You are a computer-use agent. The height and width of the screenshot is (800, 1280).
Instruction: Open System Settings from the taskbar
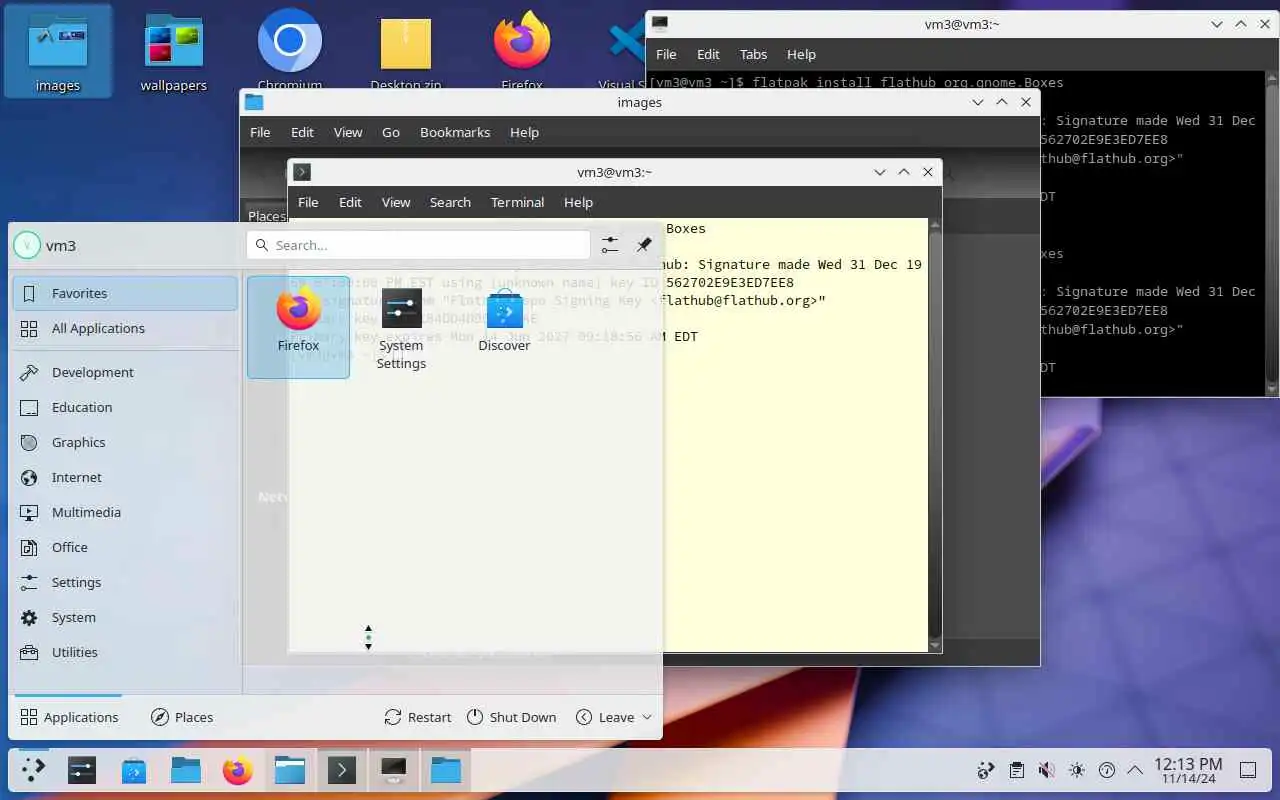point(82,770)
